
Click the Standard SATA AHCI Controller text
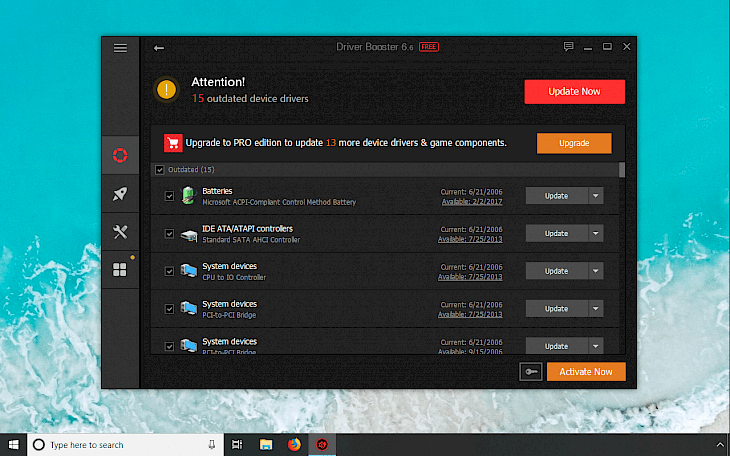(251, 240)
